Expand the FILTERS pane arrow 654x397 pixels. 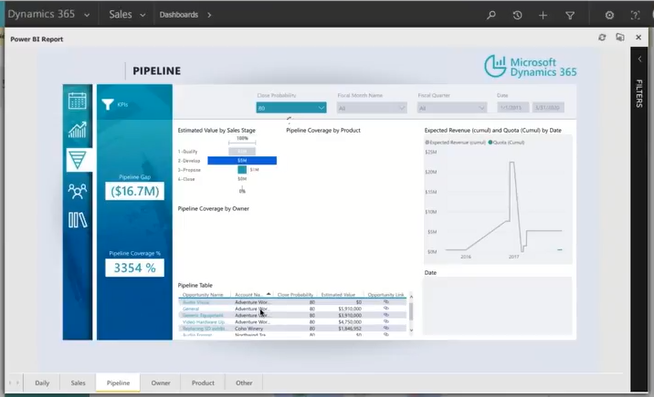pos(640,59)
